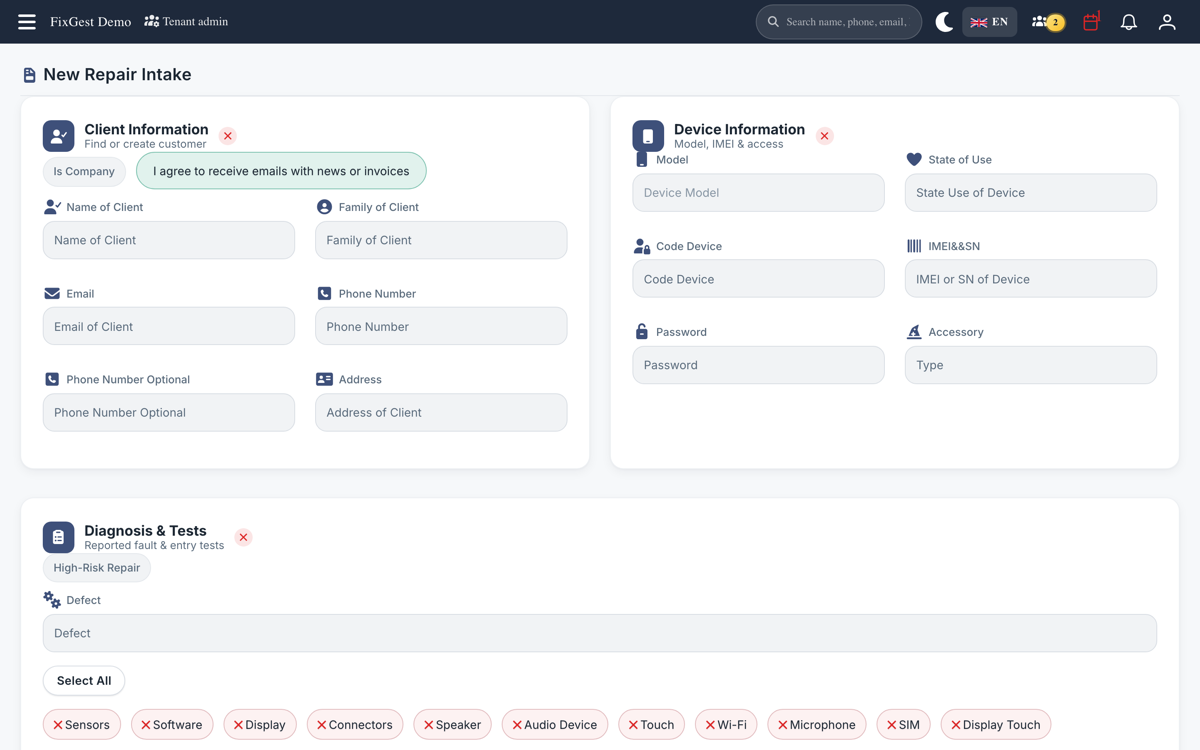This screenshot has height=750, width=1200.
Task: Clear the Client Information section
Action: [x=228, y=136]
